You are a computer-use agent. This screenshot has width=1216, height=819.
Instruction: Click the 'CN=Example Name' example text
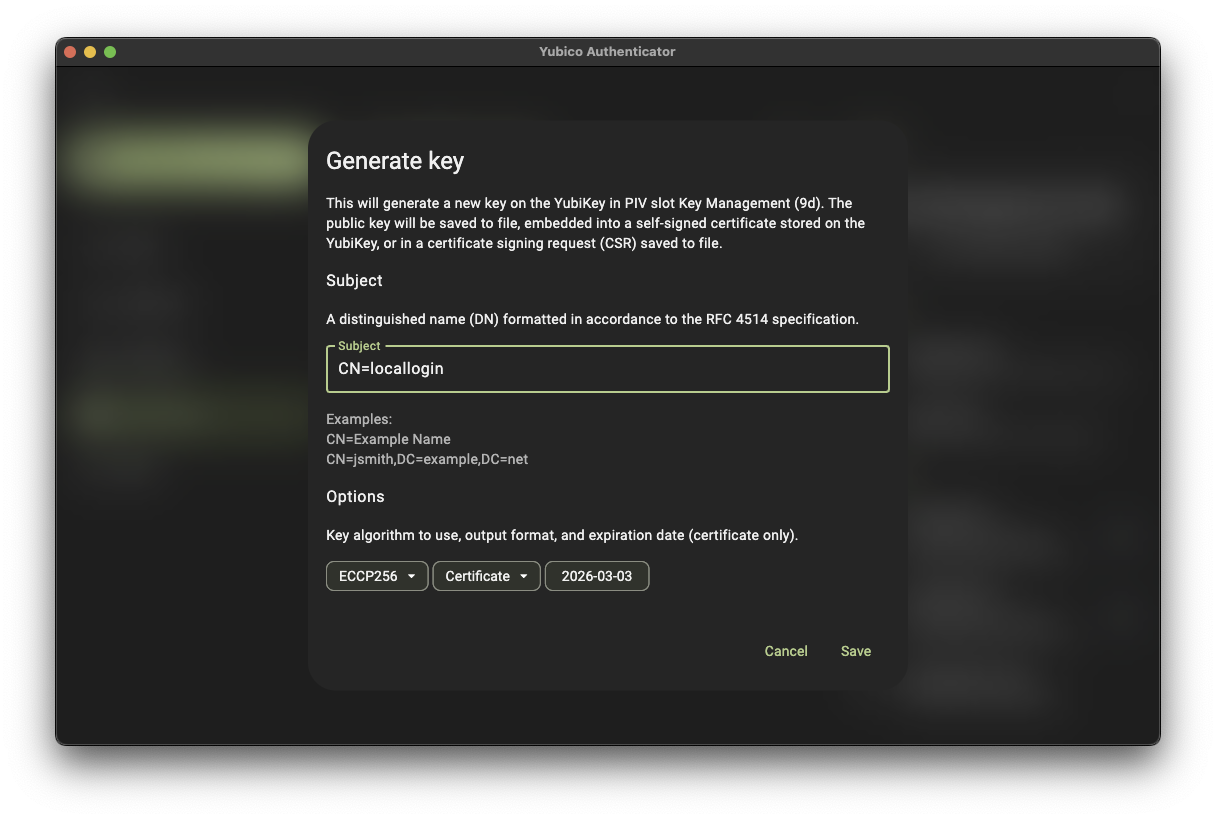pyautogui.click(x=388, y=439)
